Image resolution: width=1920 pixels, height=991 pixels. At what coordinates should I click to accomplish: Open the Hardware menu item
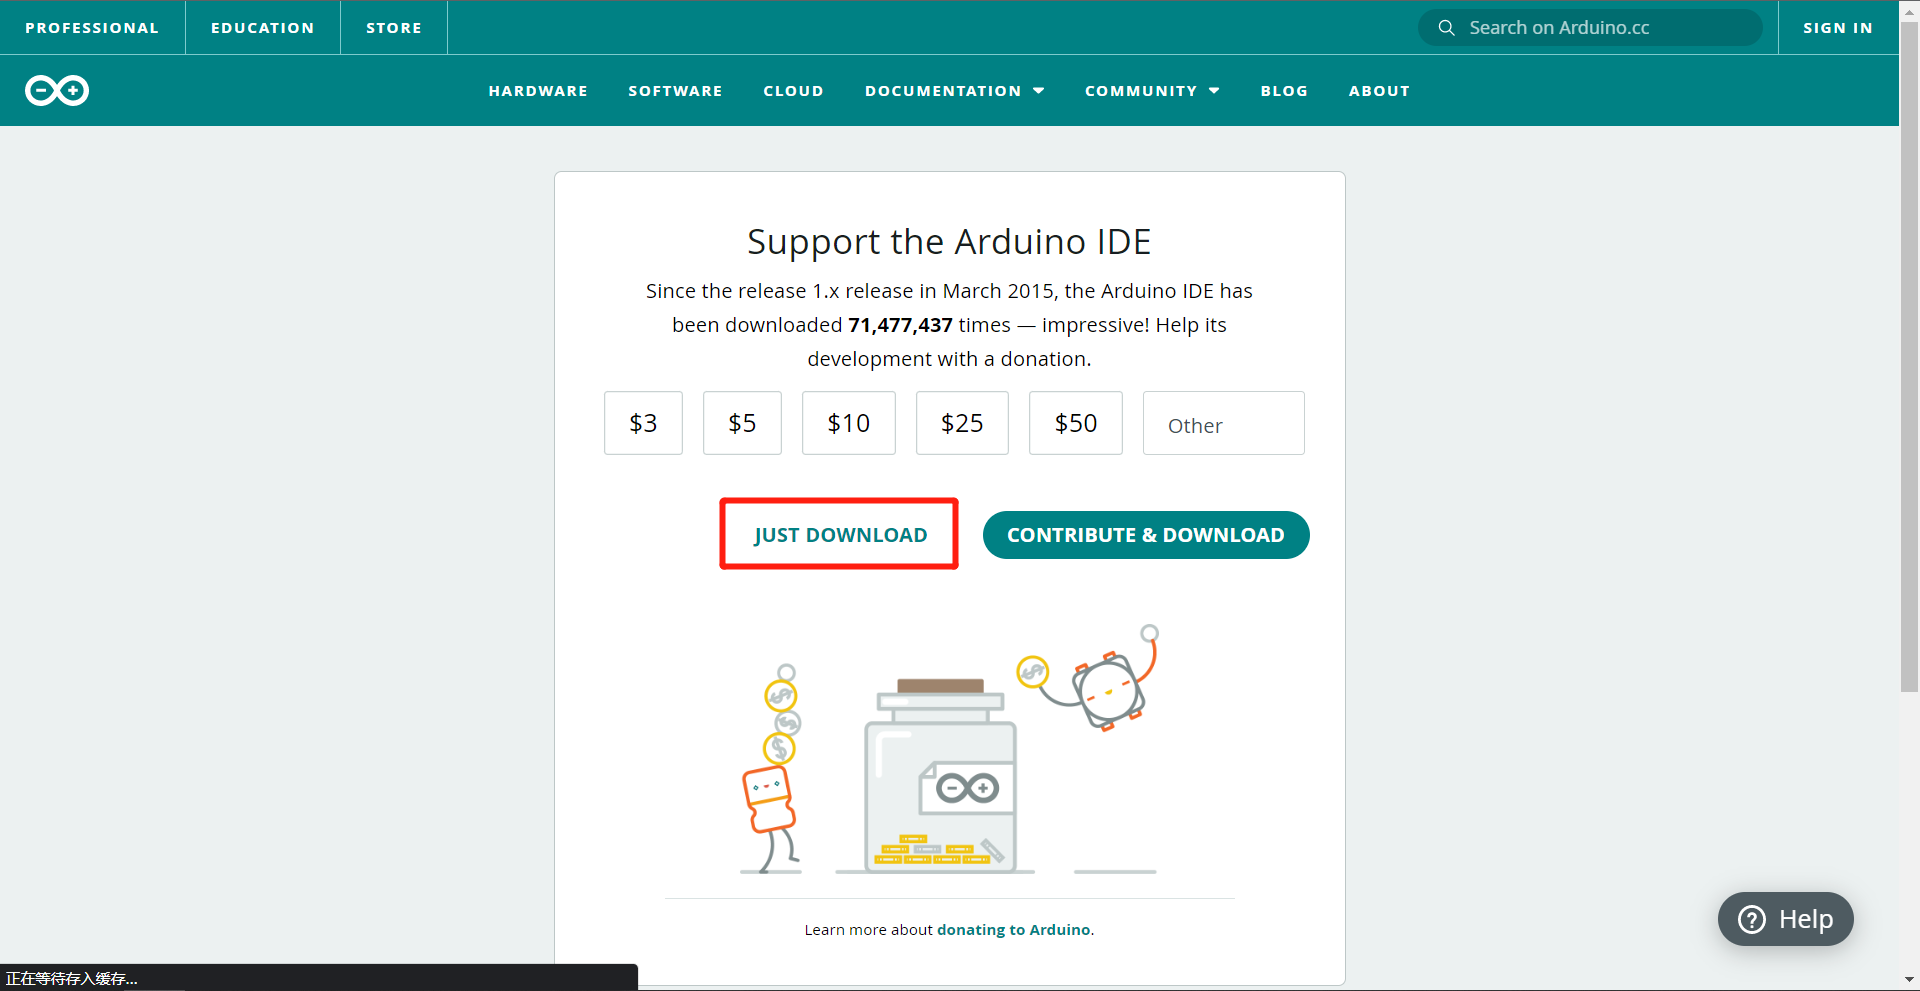pyautogui.click(x=538, y=91)
